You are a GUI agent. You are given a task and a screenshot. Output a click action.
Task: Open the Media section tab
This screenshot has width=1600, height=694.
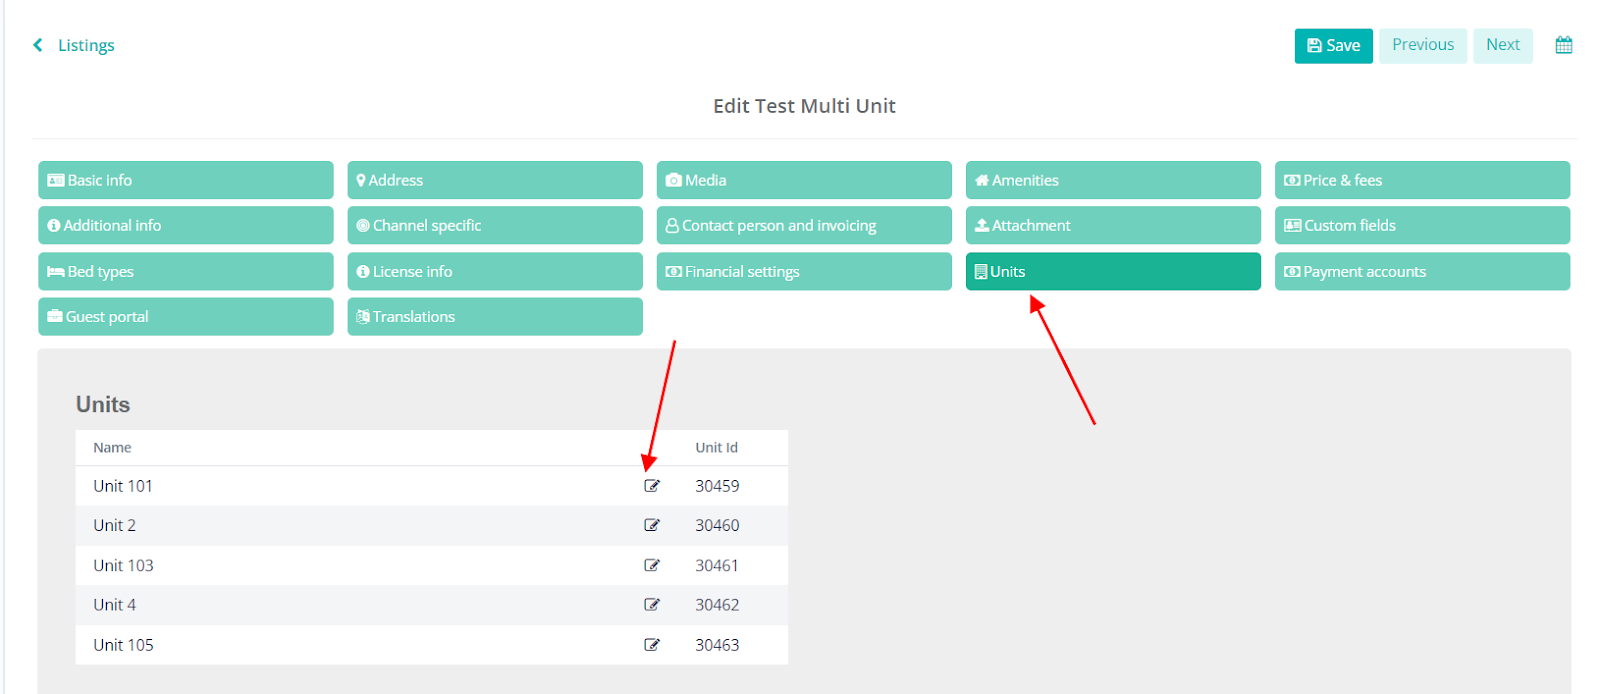[x=803, y=180]
